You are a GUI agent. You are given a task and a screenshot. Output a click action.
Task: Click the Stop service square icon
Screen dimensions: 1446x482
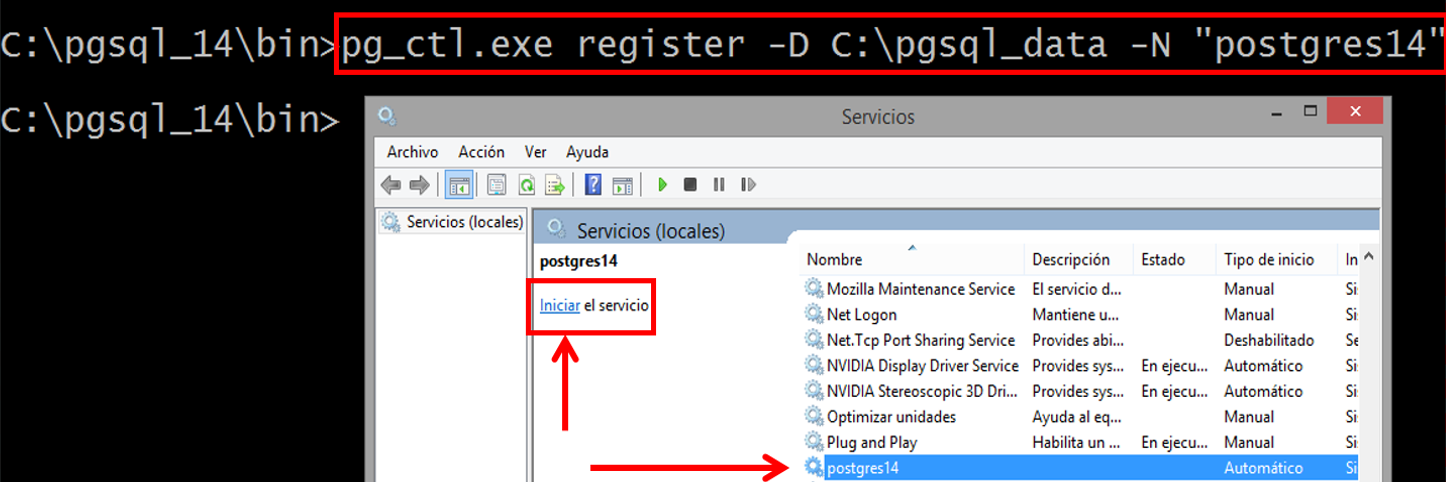tap(690, 184)
